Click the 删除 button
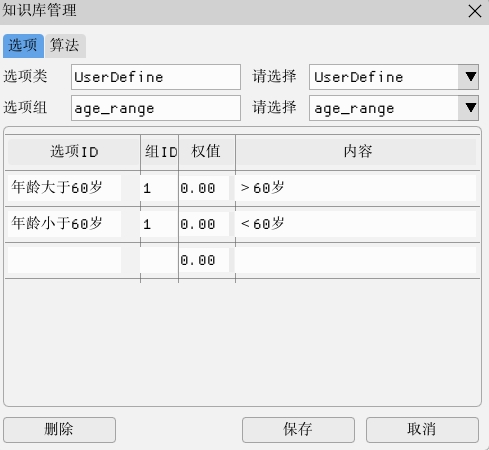Screen dimensions: 489x450 click(60, 430)
